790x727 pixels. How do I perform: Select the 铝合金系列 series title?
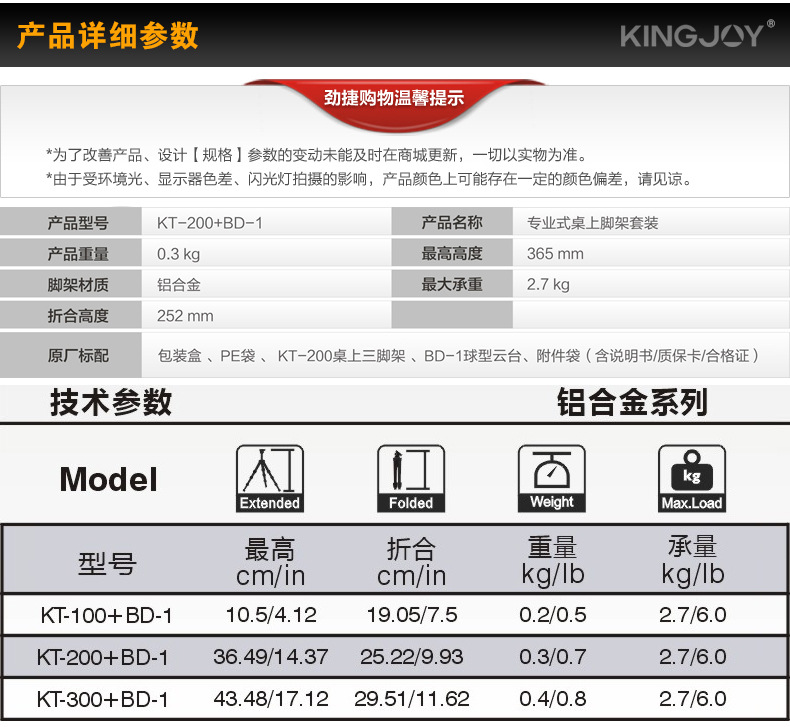point(632,403)
